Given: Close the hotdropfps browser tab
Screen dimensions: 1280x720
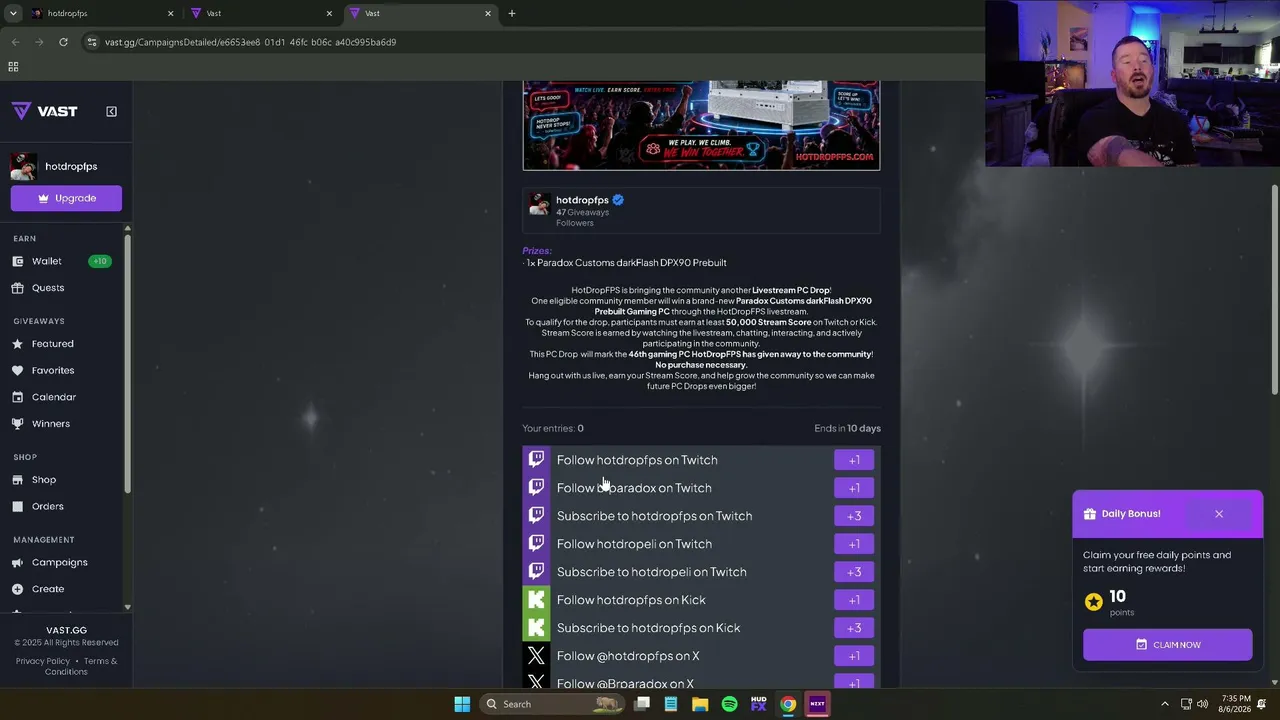Looking at the screenshot, I should point(170,13).
